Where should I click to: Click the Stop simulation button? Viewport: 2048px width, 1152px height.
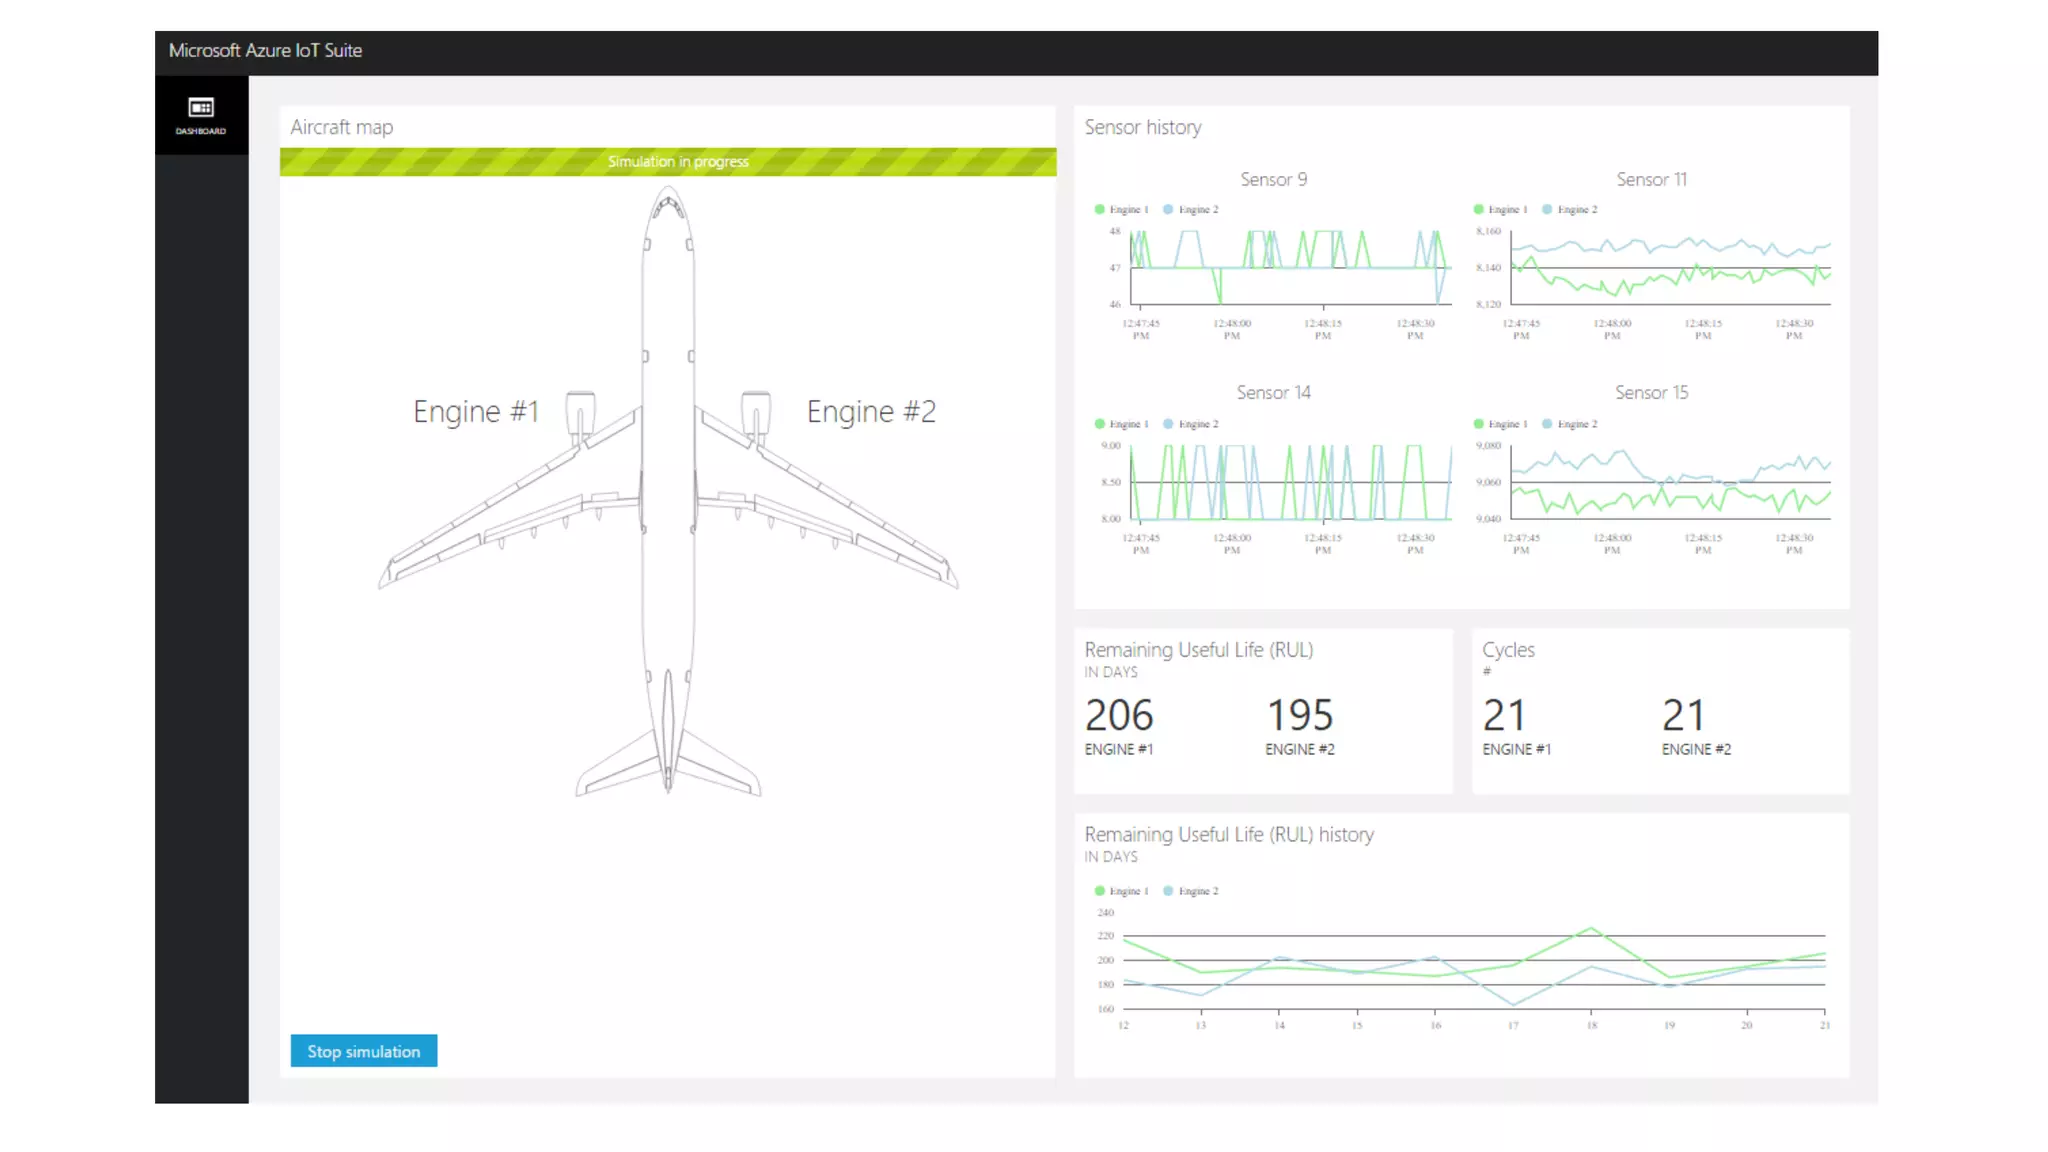[363, 1051]
